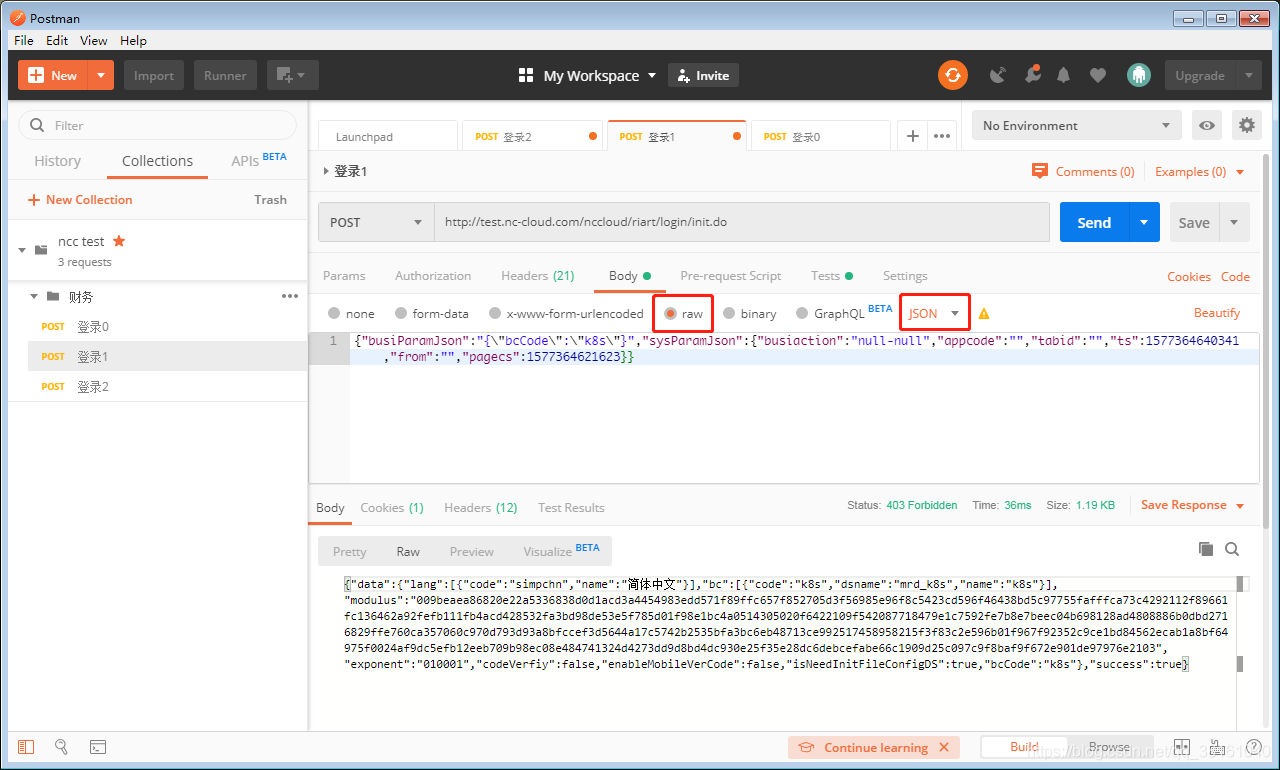Open the Postman console icon

click(x=98, y=747)
